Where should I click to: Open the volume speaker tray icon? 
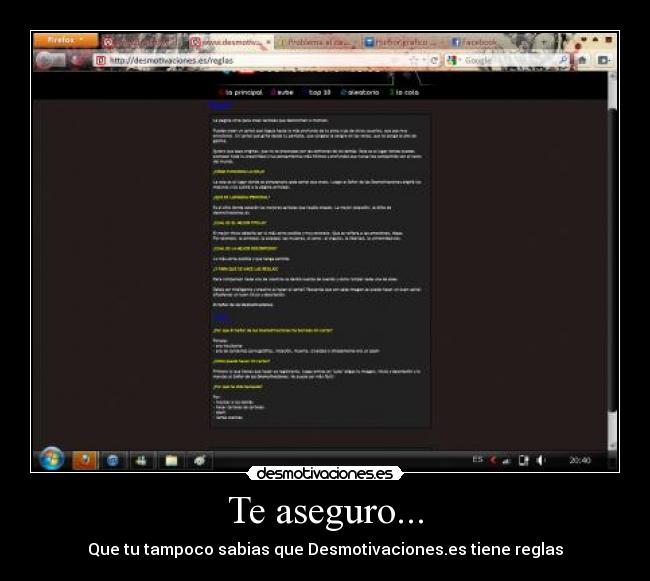(541, 460)
